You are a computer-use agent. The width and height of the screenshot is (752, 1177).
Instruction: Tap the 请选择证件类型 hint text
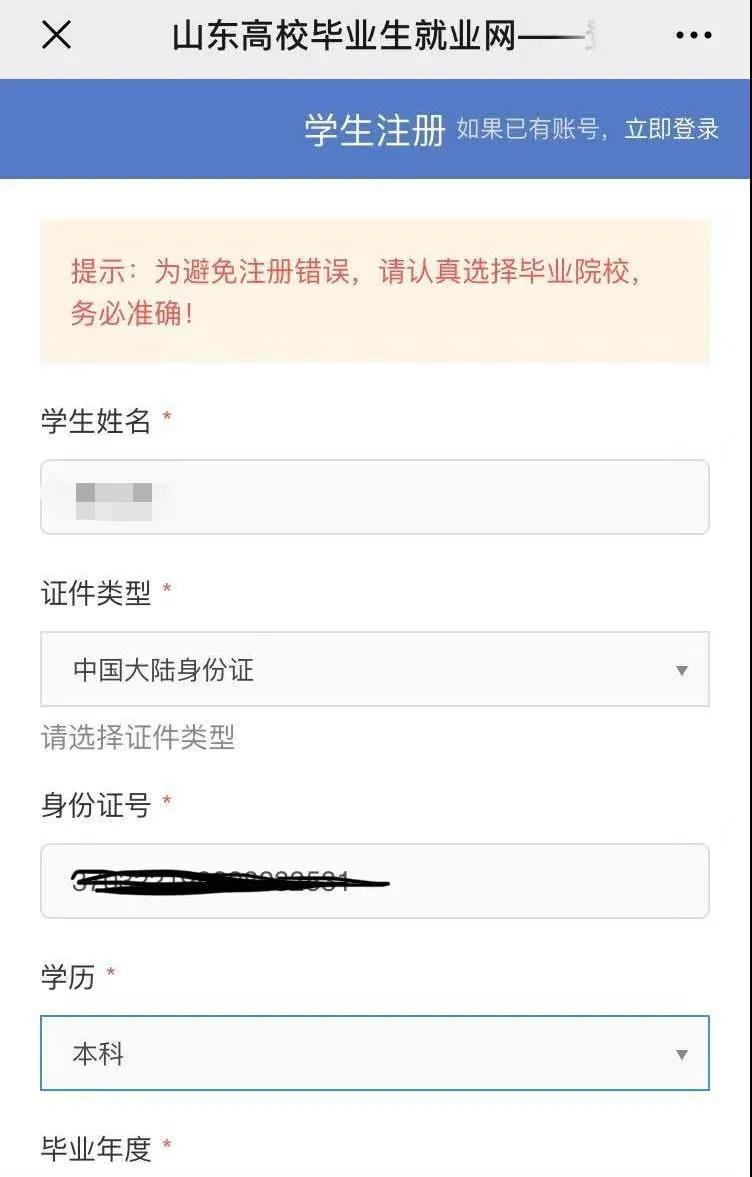coord(138,738)
